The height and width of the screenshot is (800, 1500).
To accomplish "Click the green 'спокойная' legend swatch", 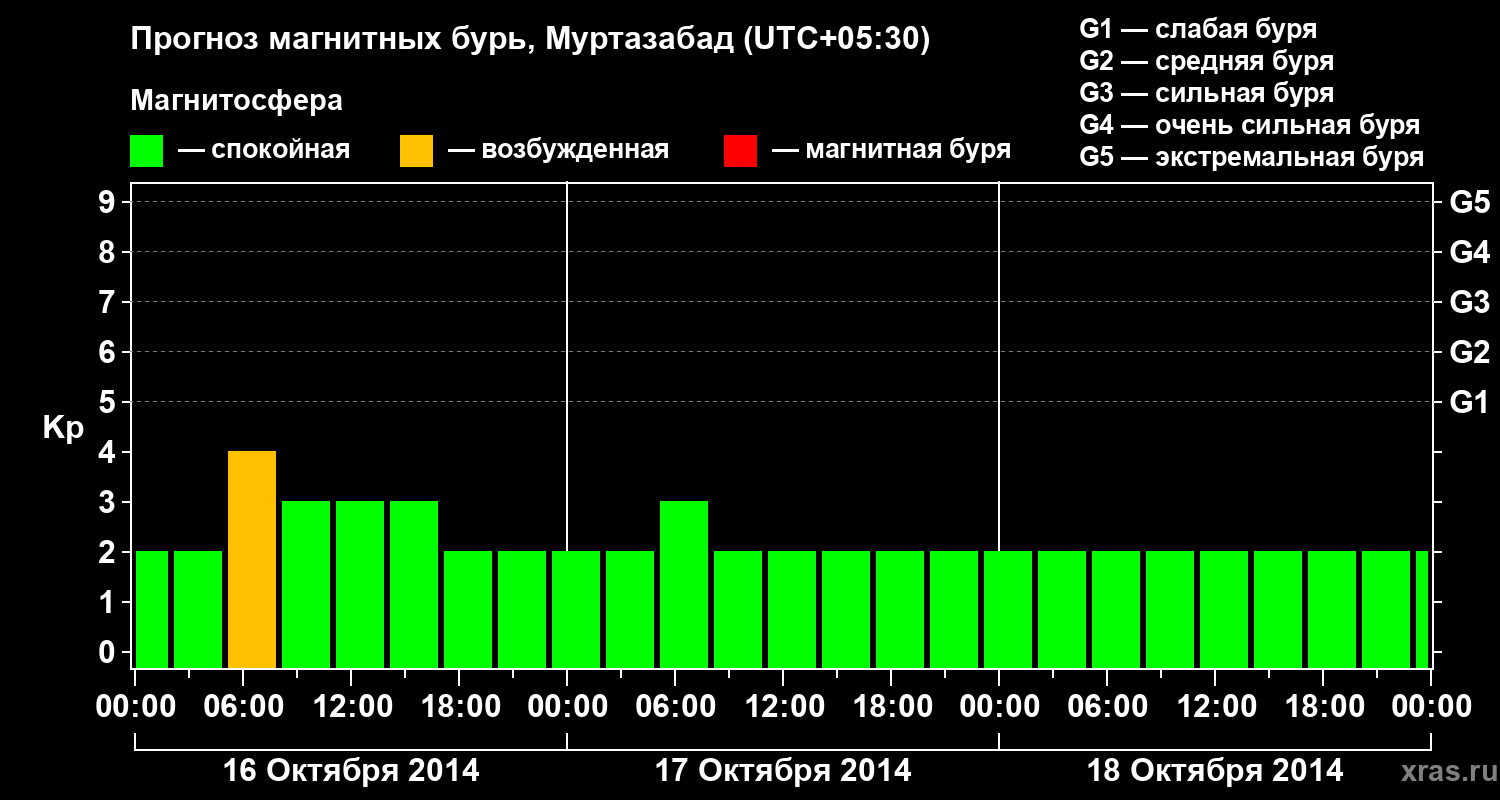I will point(147,151).
